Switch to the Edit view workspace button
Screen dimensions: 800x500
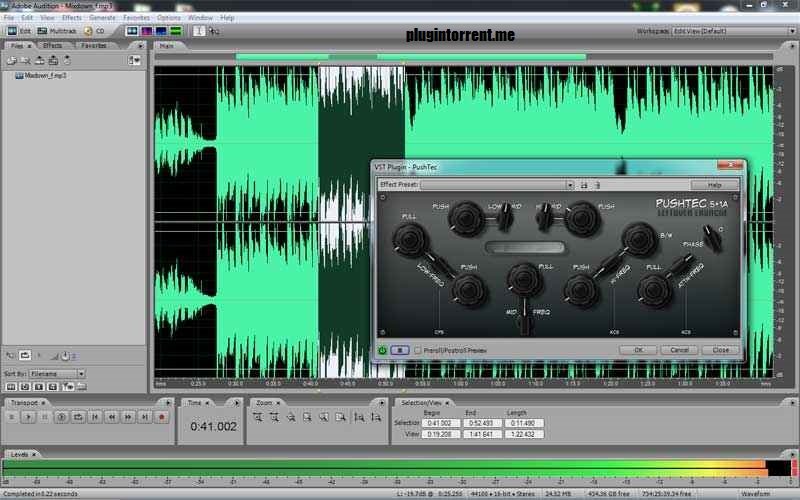20,31
